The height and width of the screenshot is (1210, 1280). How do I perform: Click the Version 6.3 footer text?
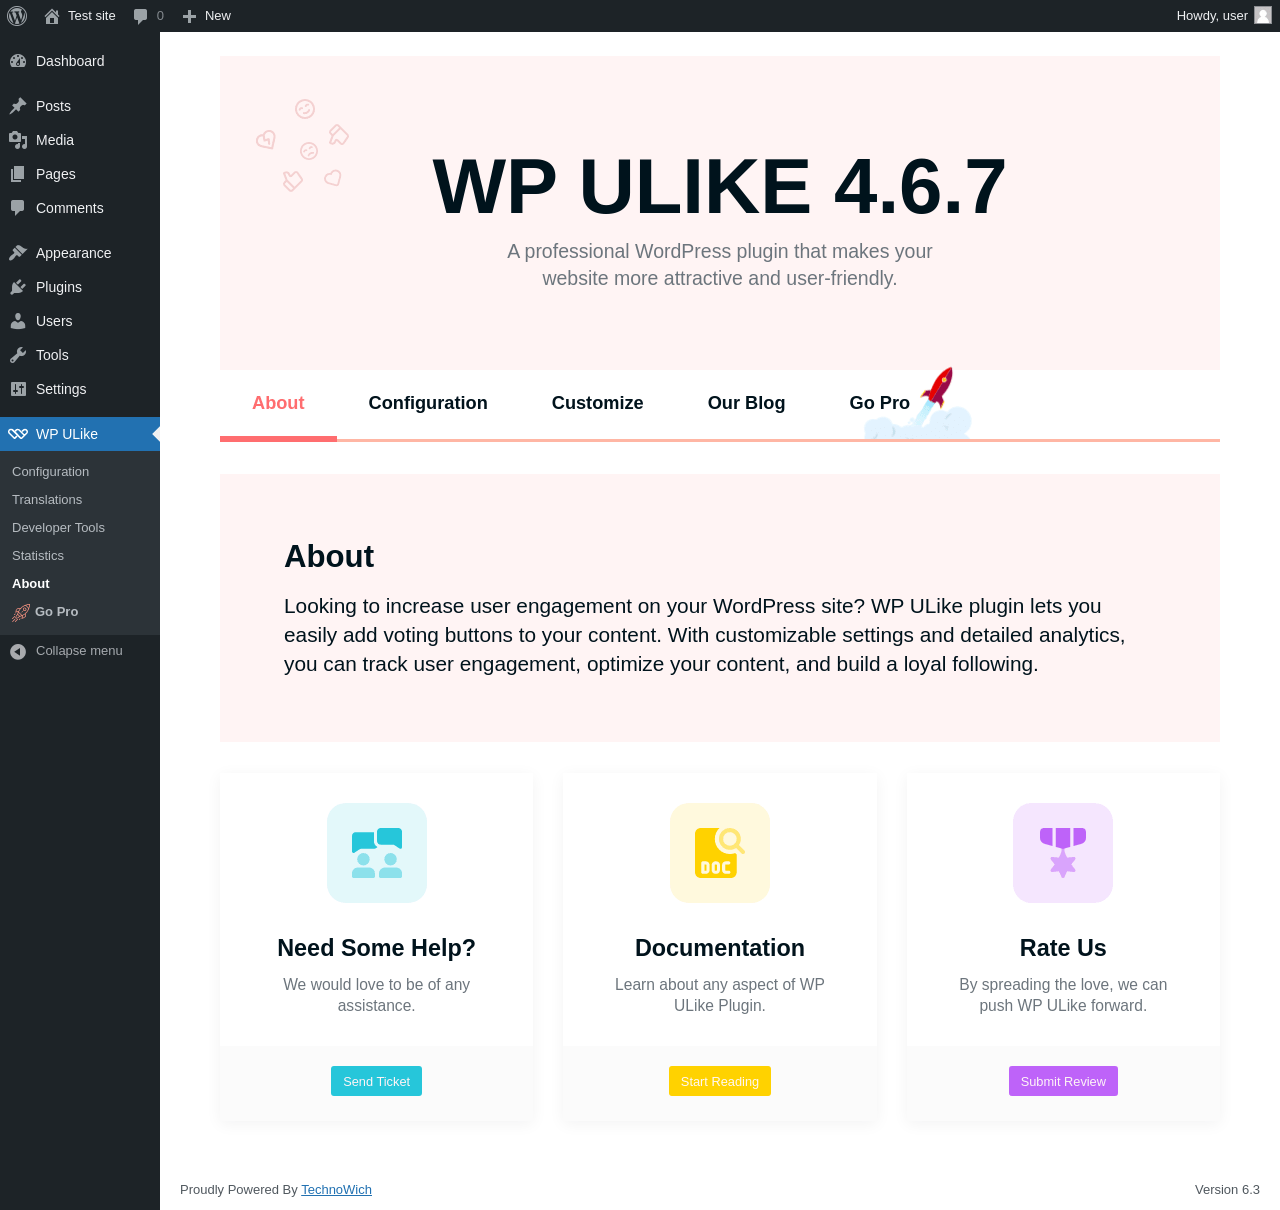(1227, 1190)
